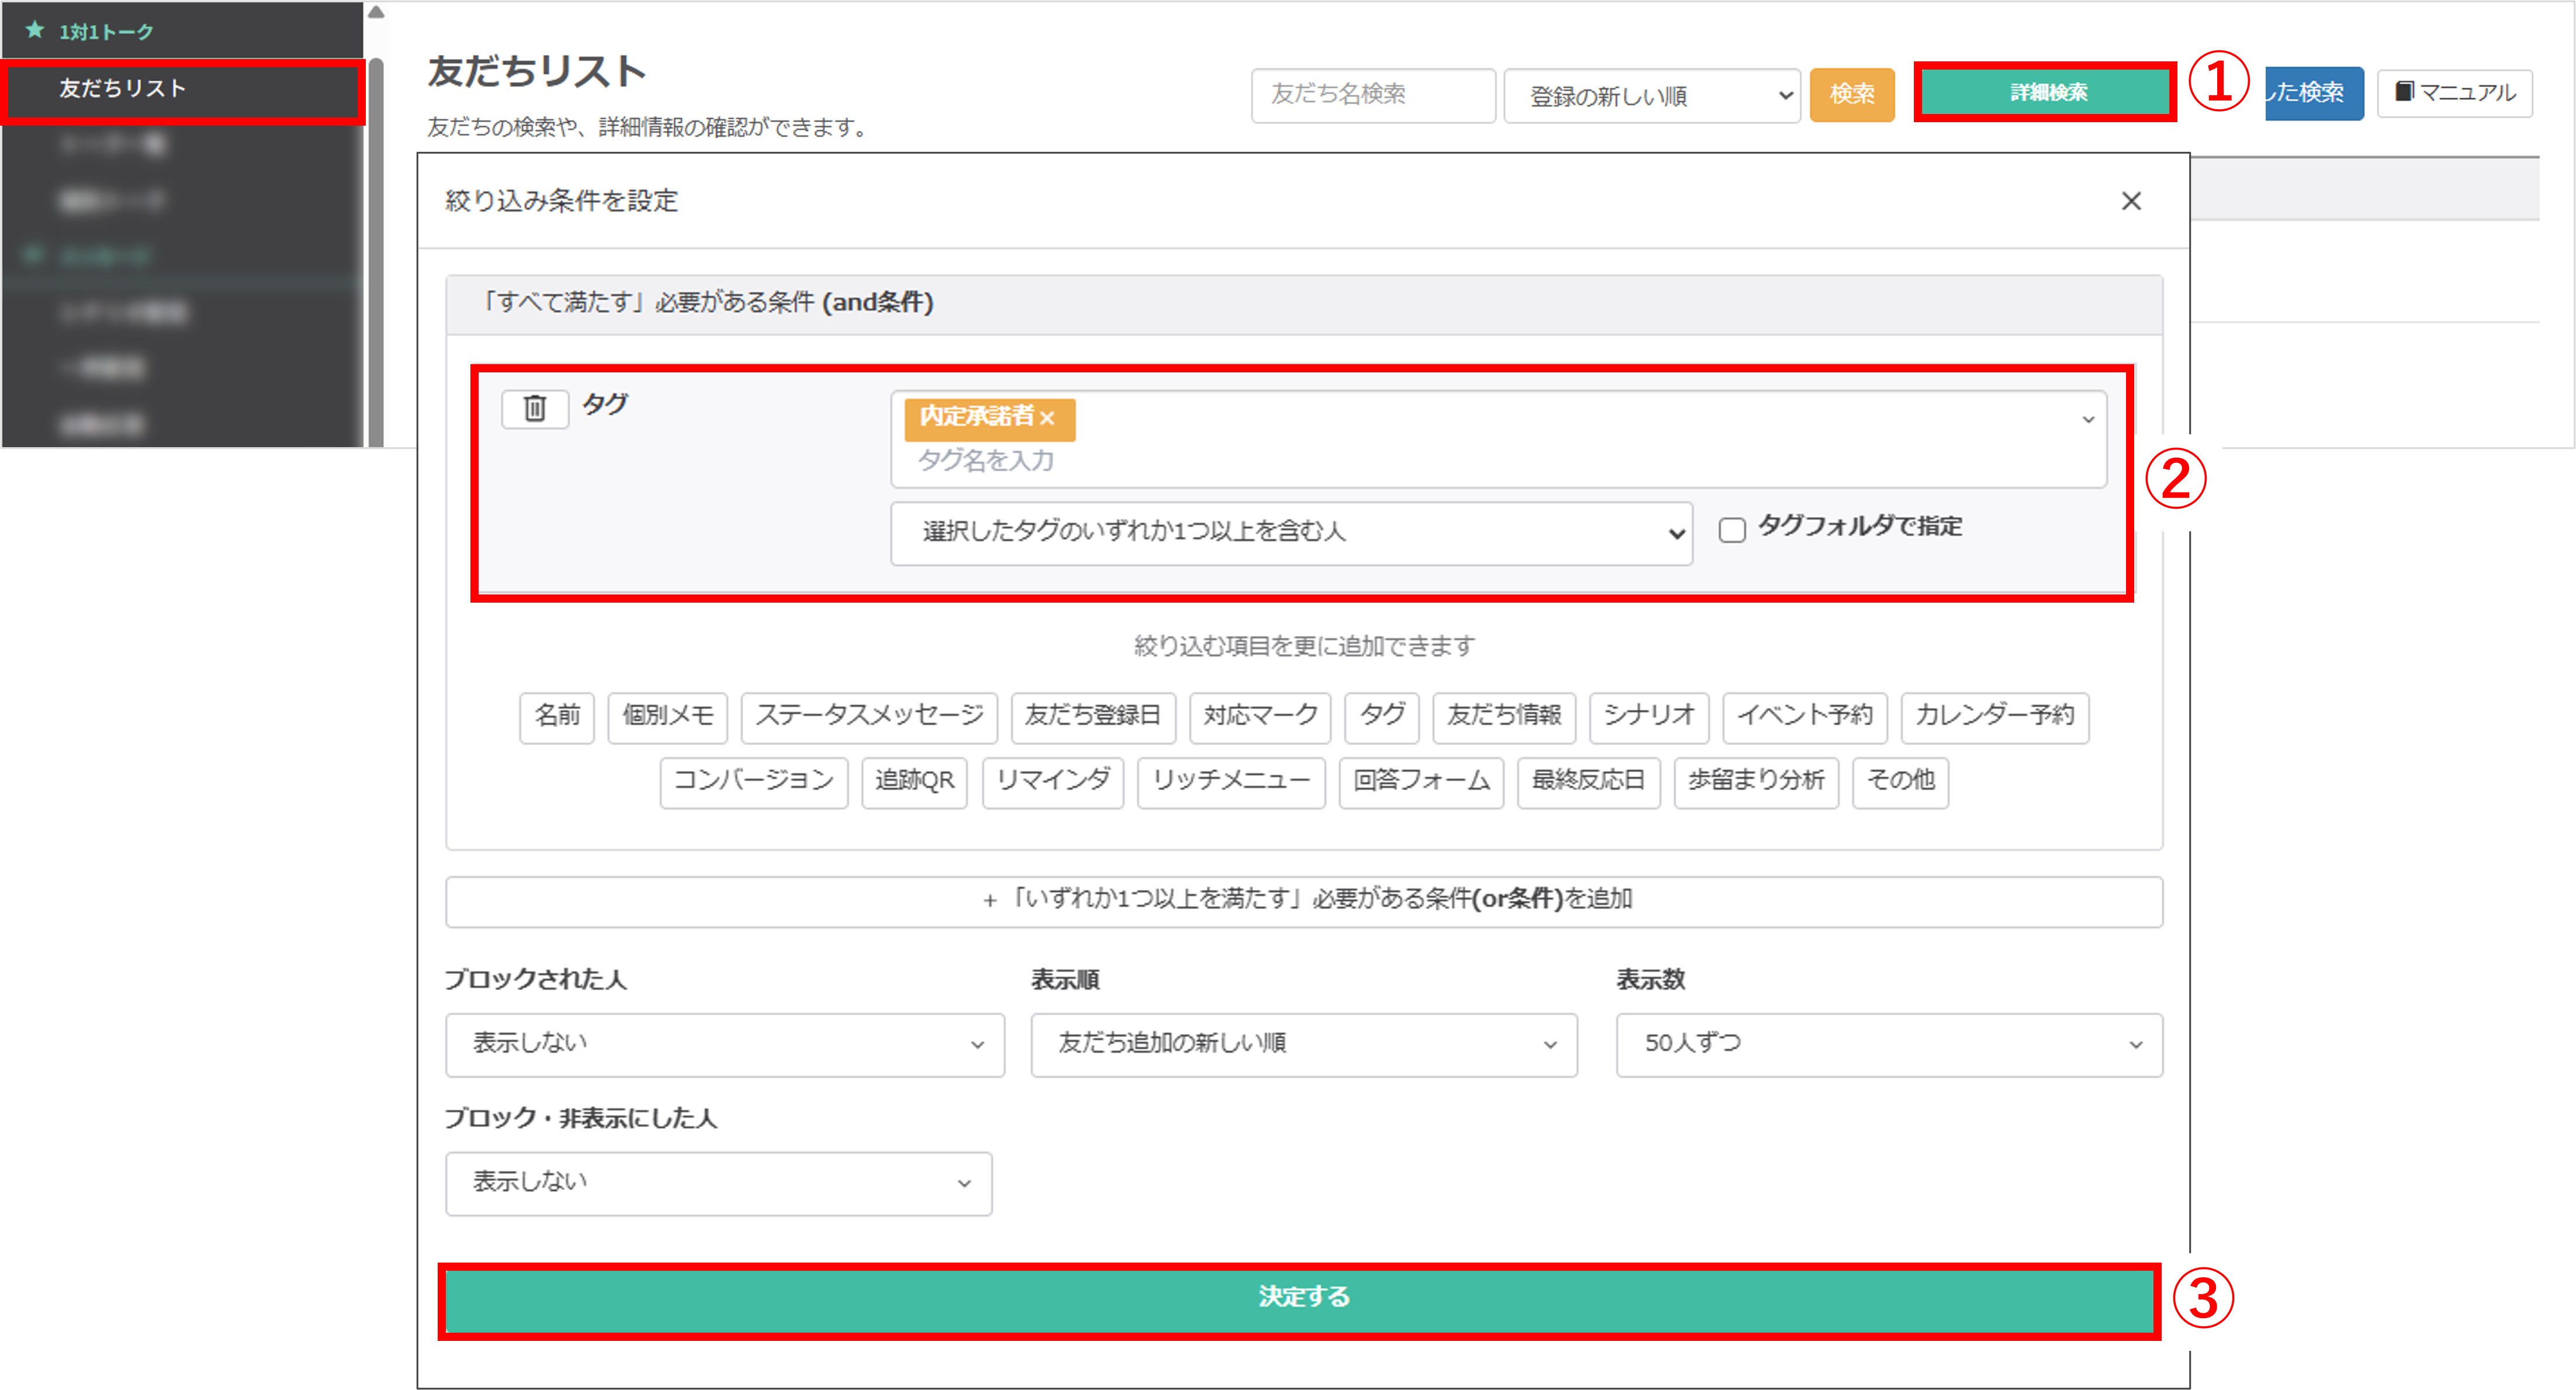Click the star icon beside 1対1トーク
Viewport: 2576px width, 1390px height.
point(35,30)
